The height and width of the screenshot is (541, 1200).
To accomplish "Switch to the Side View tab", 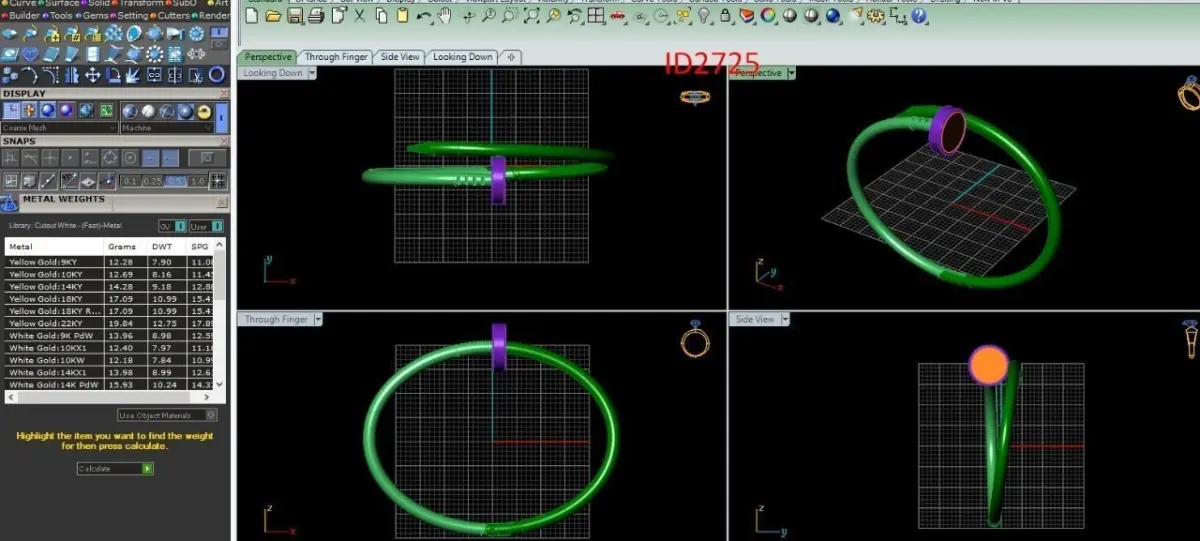I will [400, 57].
